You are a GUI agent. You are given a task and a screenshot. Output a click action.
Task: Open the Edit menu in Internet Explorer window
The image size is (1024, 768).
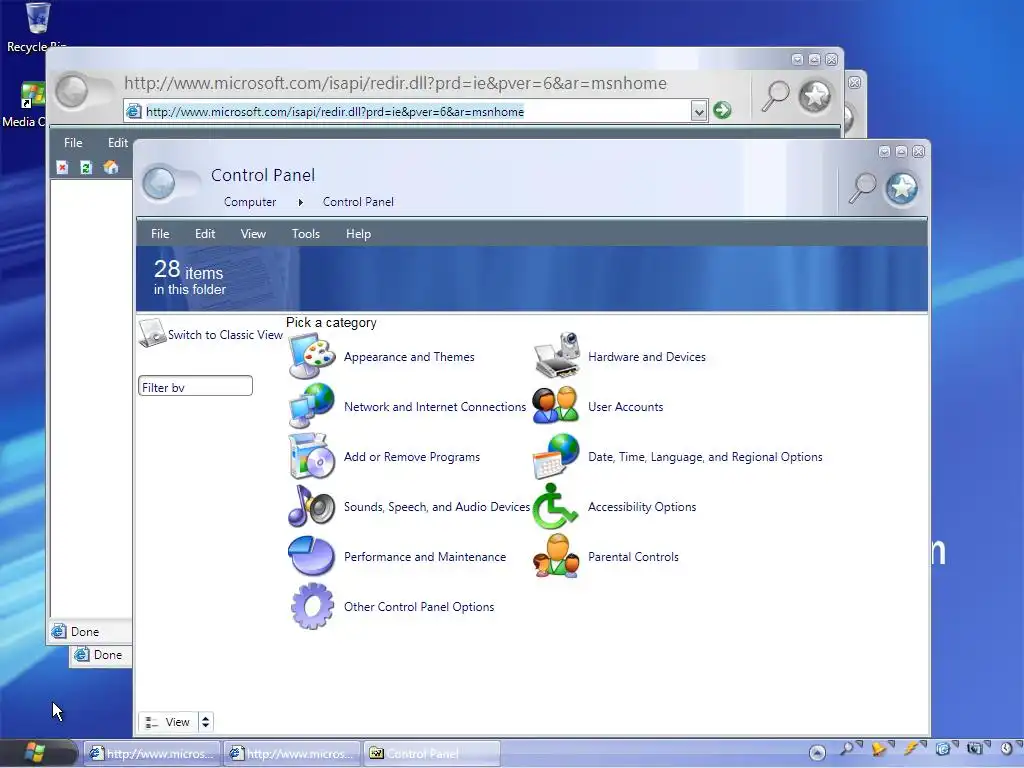(x=118, y=142)
